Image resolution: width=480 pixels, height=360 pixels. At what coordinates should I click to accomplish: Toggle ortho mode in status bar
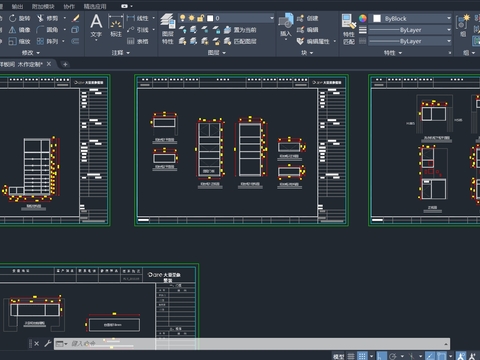click(x=382, y=356)
